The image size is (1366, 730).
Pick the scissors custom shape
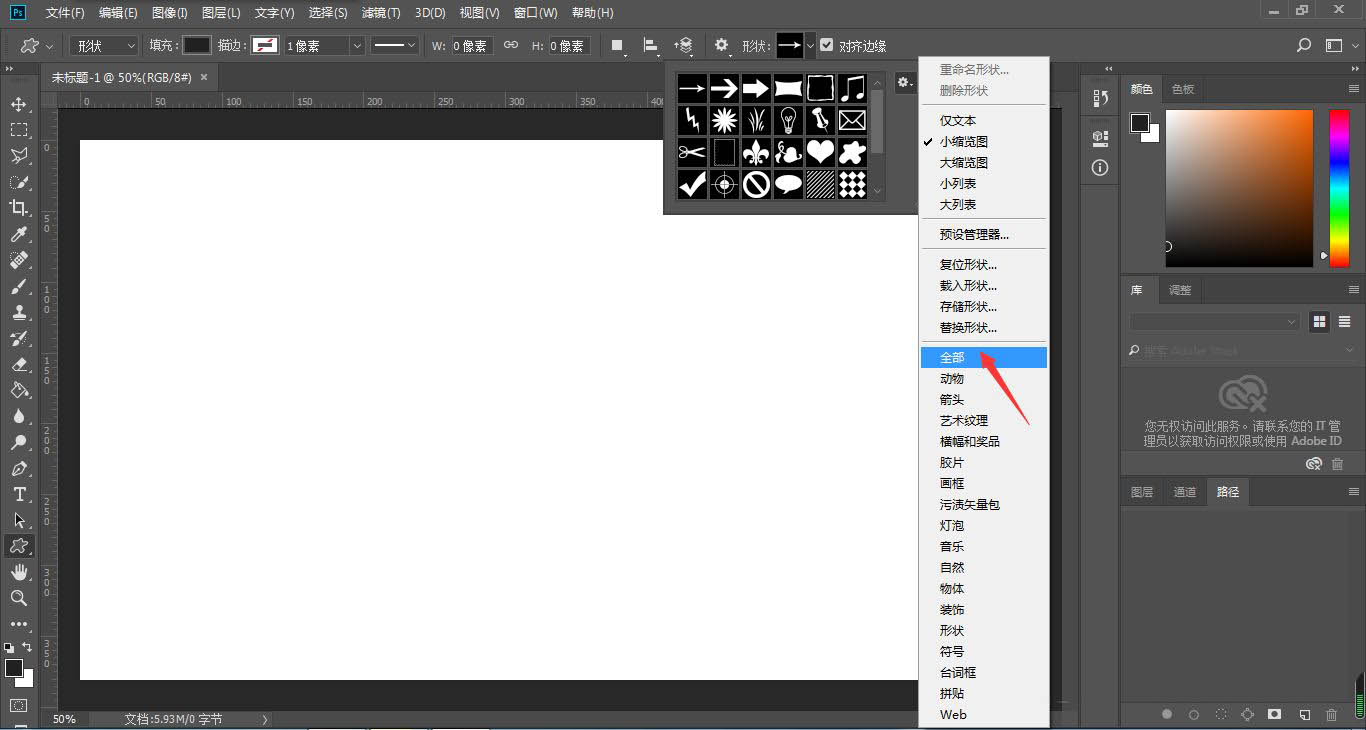click(x=691, y=152)
